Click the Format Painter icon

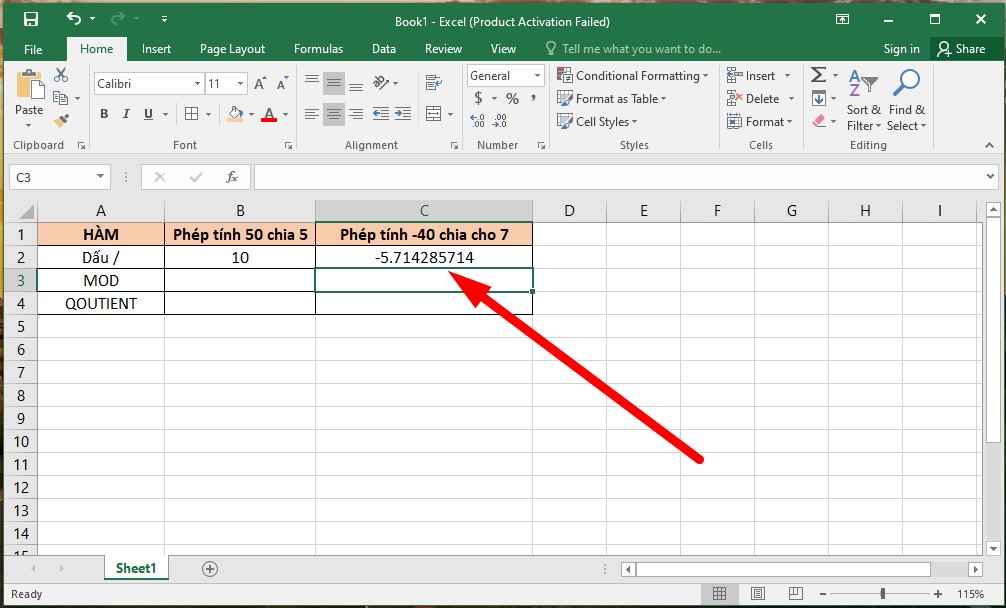pos(60,119)
